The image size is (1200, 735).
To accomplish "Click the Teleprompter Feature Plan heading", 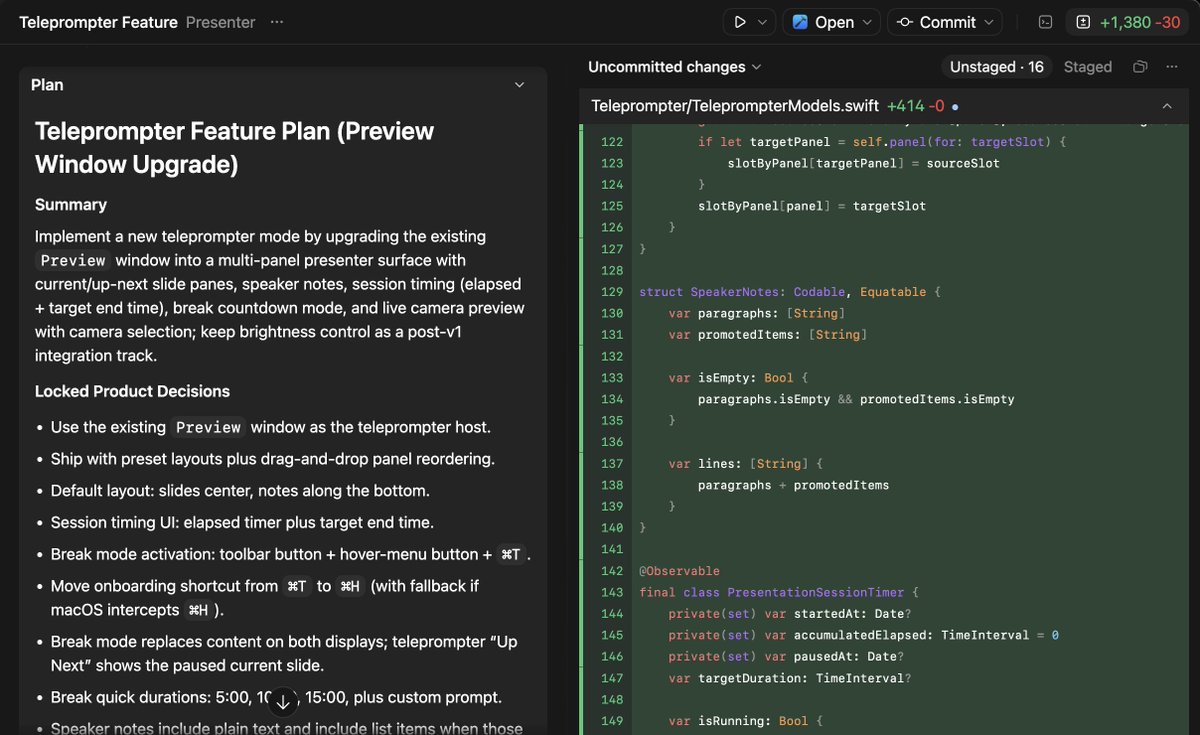I will click(235, 147).
